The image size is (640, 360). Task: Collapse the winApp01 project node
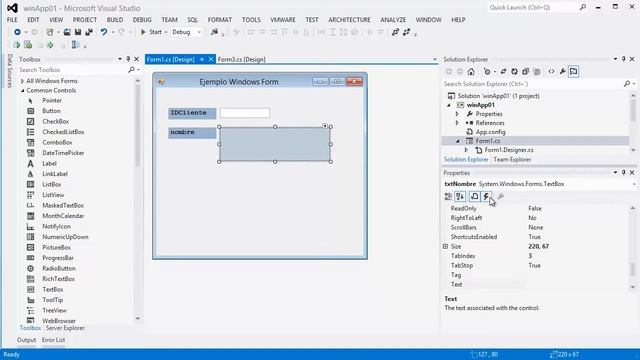coord(449,105)
